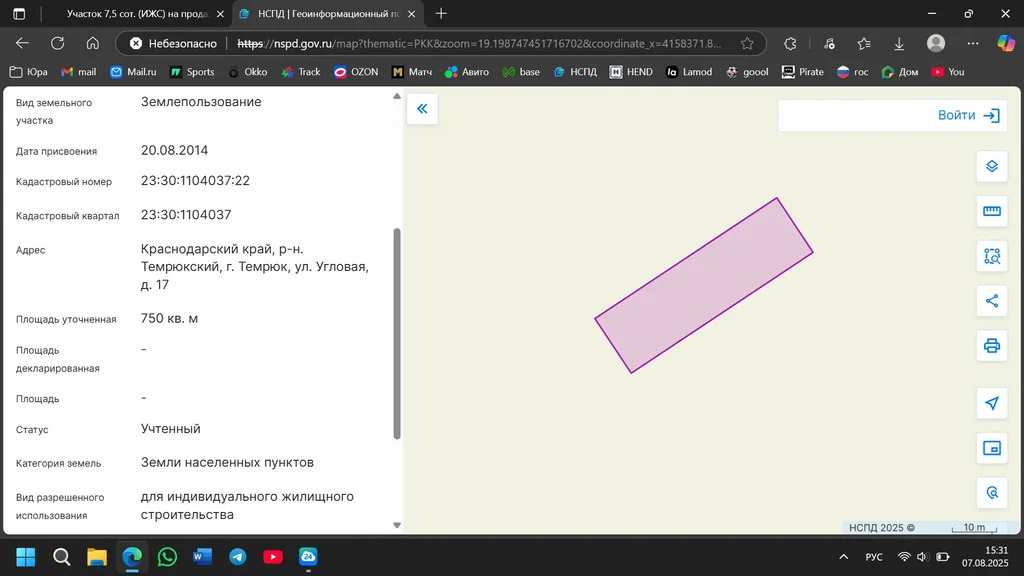1024x576 pixels.
Task: Click the my location arrow icon
Action: click(x=991, y=403)
